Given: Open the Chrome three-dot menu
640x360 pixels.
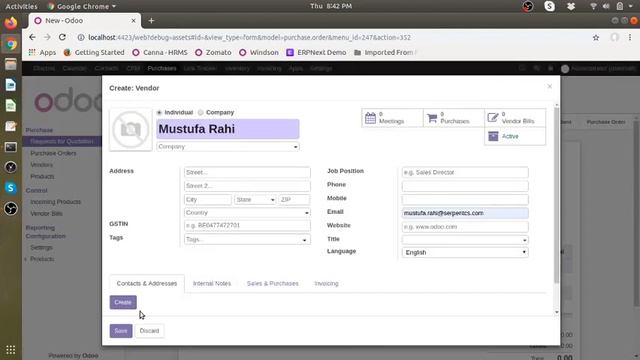Looking at the screenshot, I should pyautogui.click(x=630, y=38).
